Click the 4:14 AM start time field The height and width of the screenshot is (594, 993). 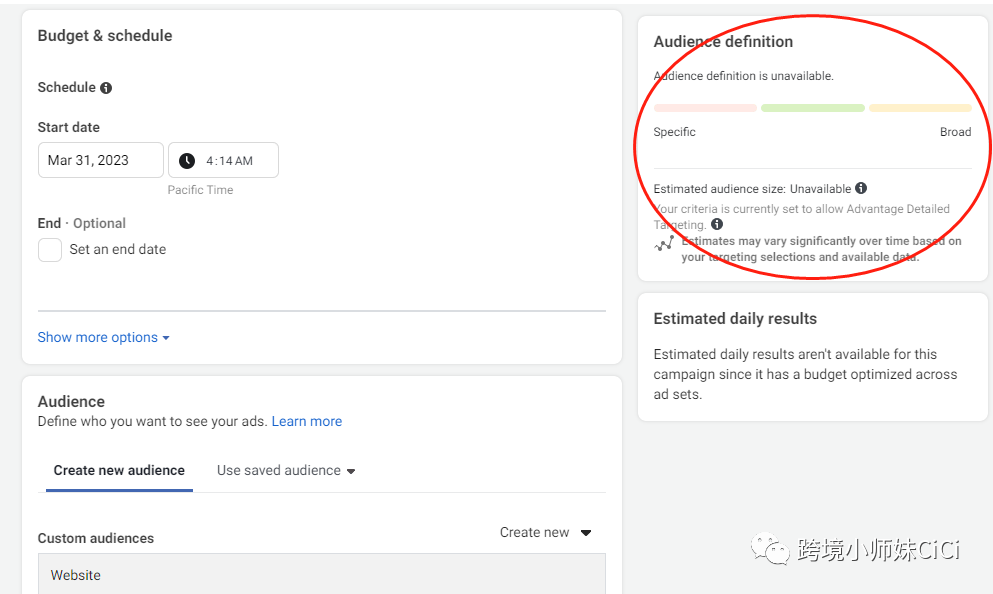[229, 161]
